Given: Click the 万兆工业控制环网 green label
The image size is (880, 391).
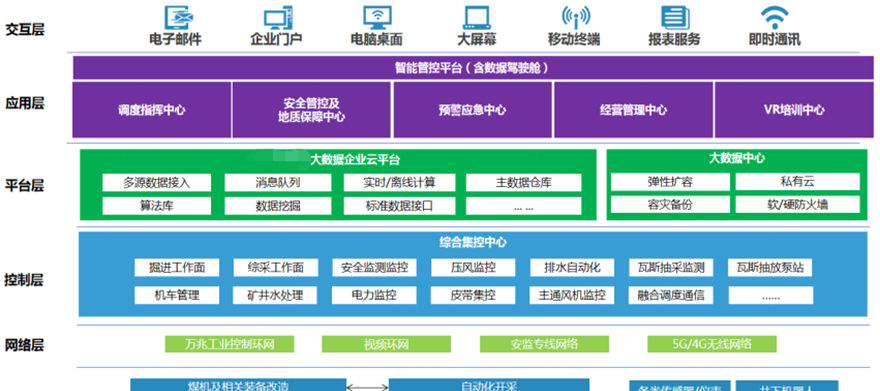Looking at the screenshot, I should click(x=230, y=344).
